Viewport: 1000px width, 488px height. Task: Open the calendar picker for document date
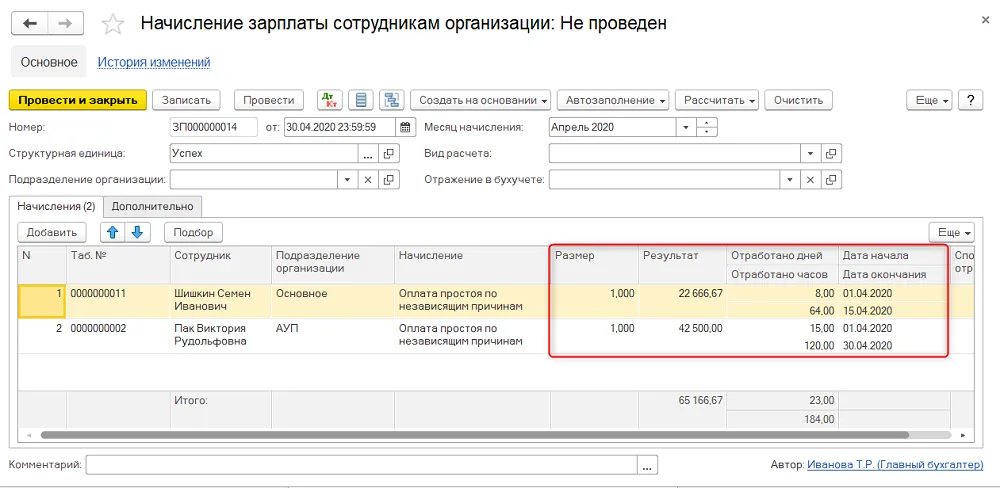(x=405, y=127)
